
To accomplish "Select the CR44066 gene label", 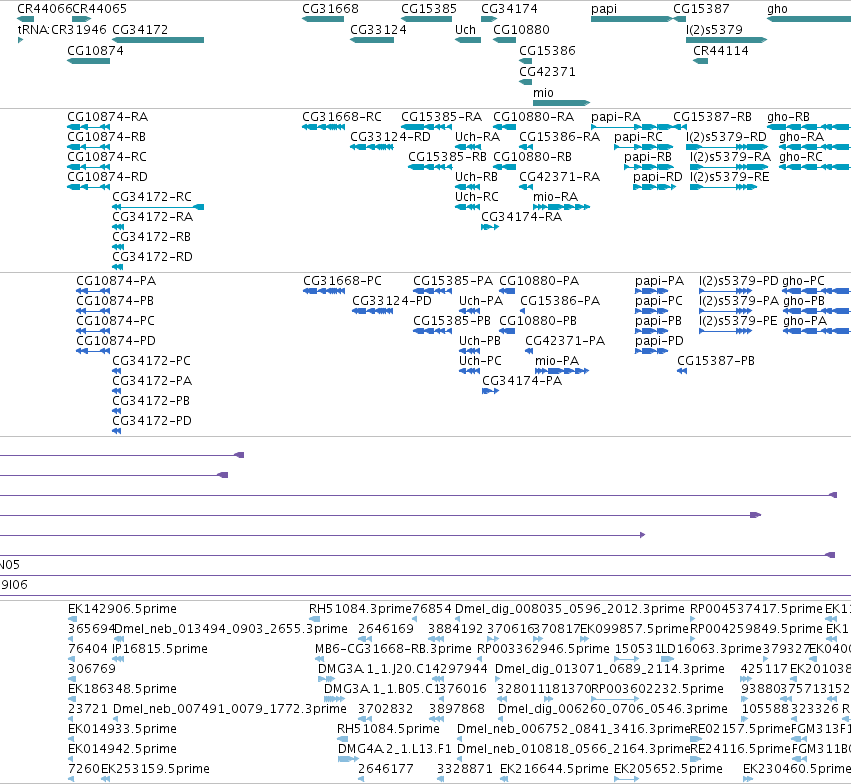I will point(45,9).
